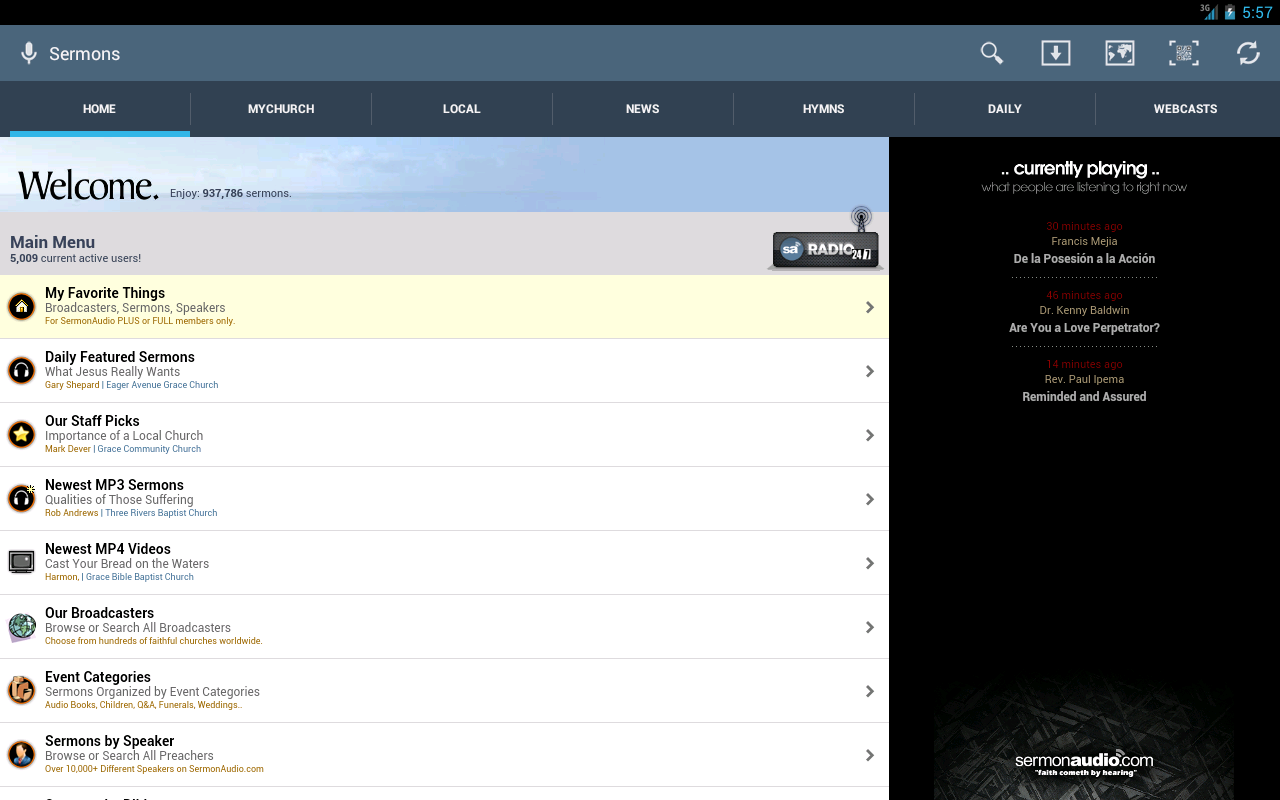This screenshot has height=800, width=1280.
Task: Expand Event Categories chevron
Action: tap(870, 691)
